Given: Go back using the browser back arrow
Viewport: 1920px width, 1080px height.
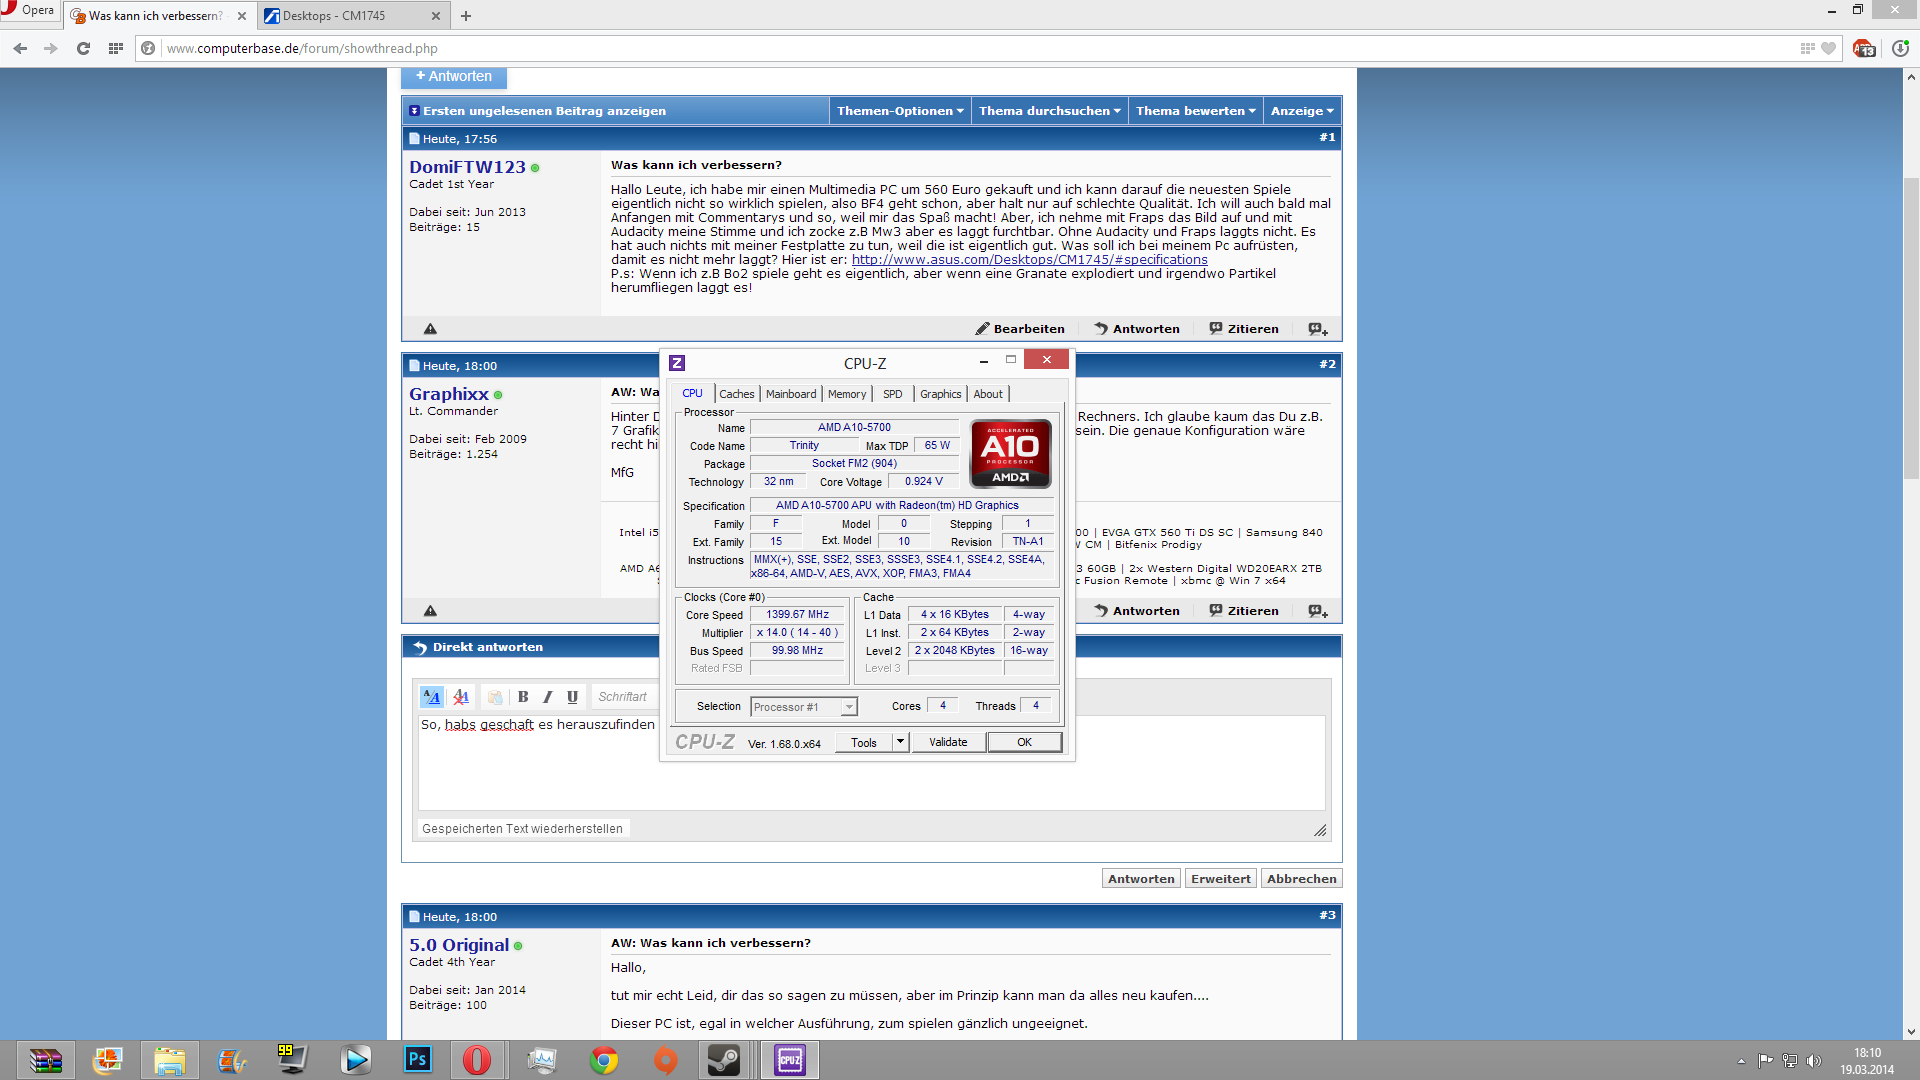Looking at the screenshot, I should [20, 48].
